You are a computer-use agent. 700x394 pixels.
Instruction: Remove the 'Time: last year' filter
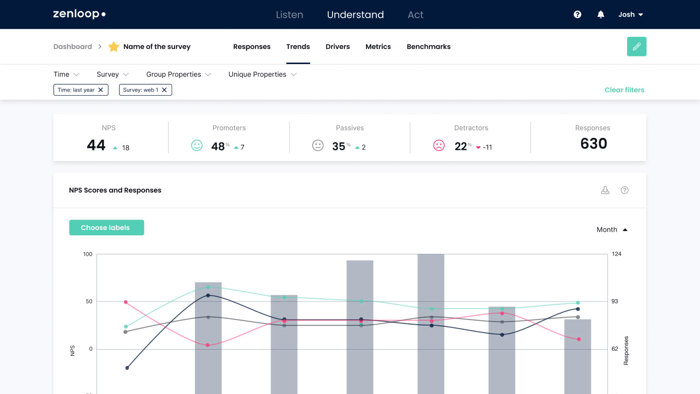coord(100,90)
